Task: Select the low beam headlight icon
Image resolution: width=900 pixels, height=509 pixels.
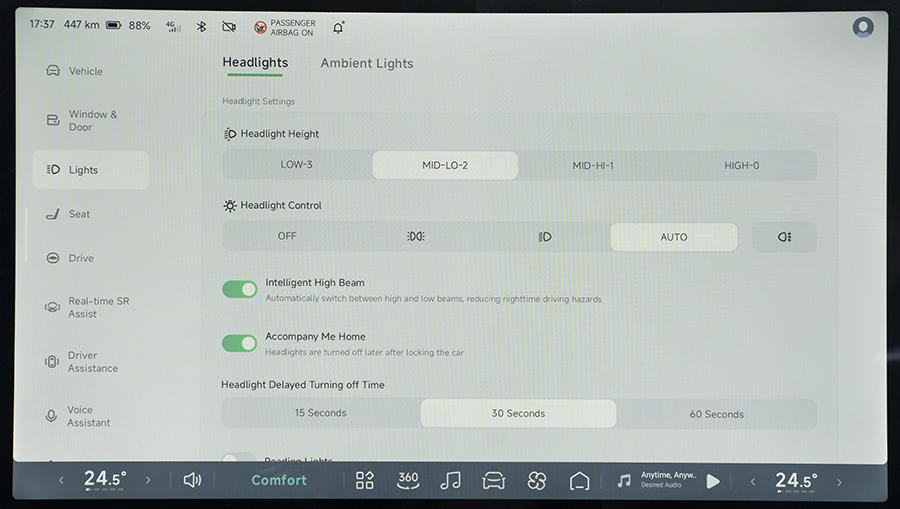Action: click(545, 237)
